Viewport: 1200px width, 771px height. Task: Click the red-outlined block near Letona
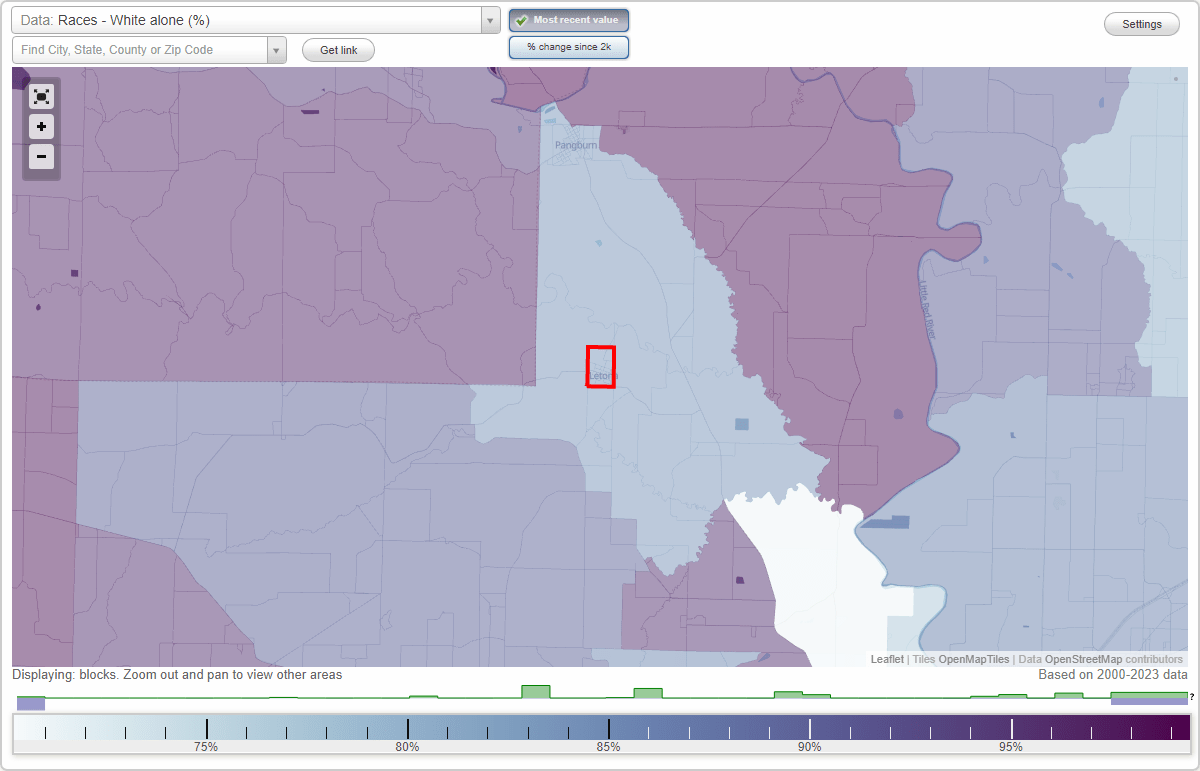click(x=600, y=366)
